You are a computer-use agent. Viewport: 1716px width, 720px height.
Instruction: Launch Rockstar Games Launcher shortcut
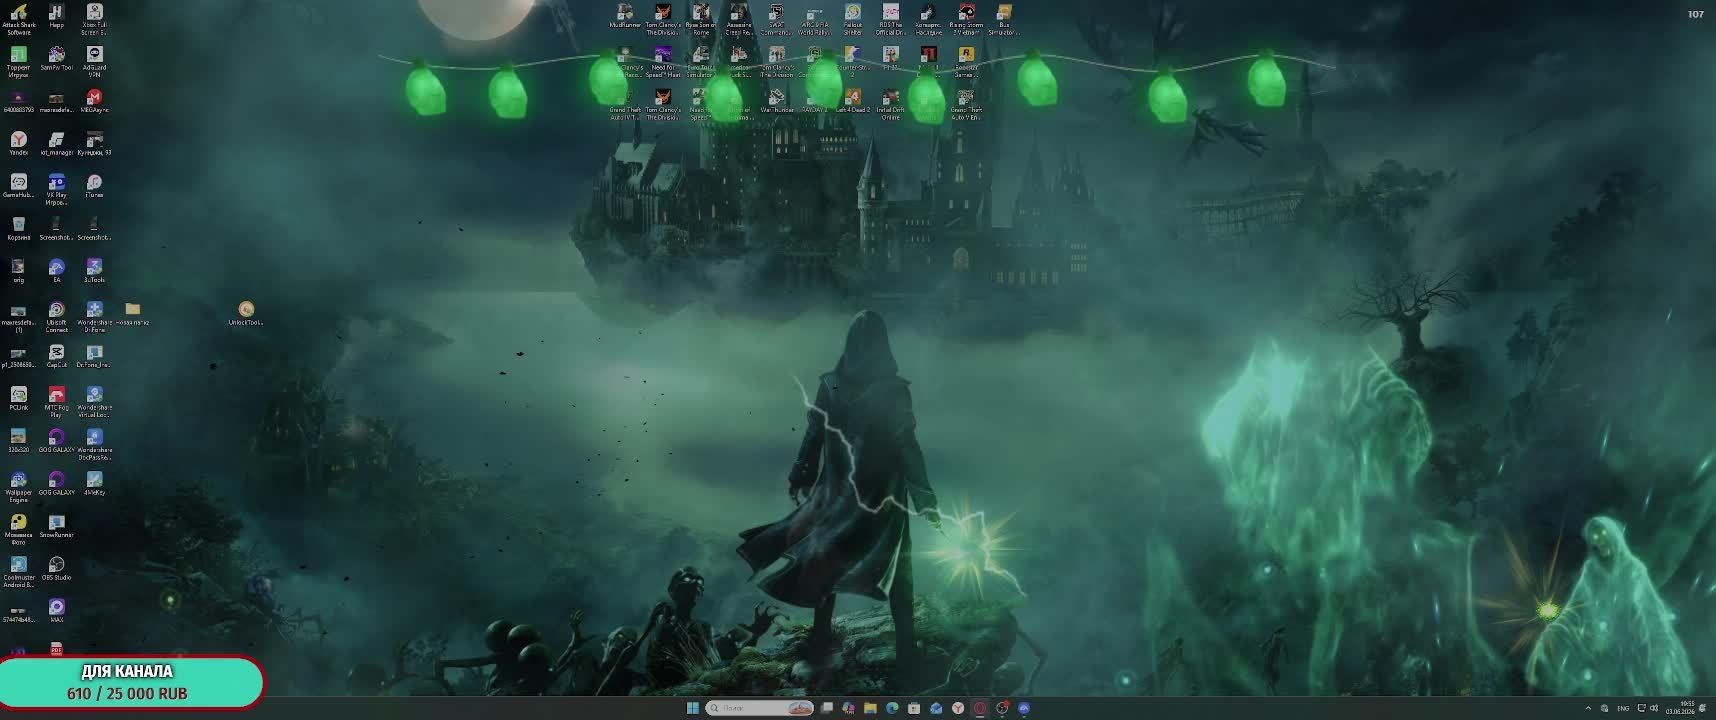(x=966, y=61)
